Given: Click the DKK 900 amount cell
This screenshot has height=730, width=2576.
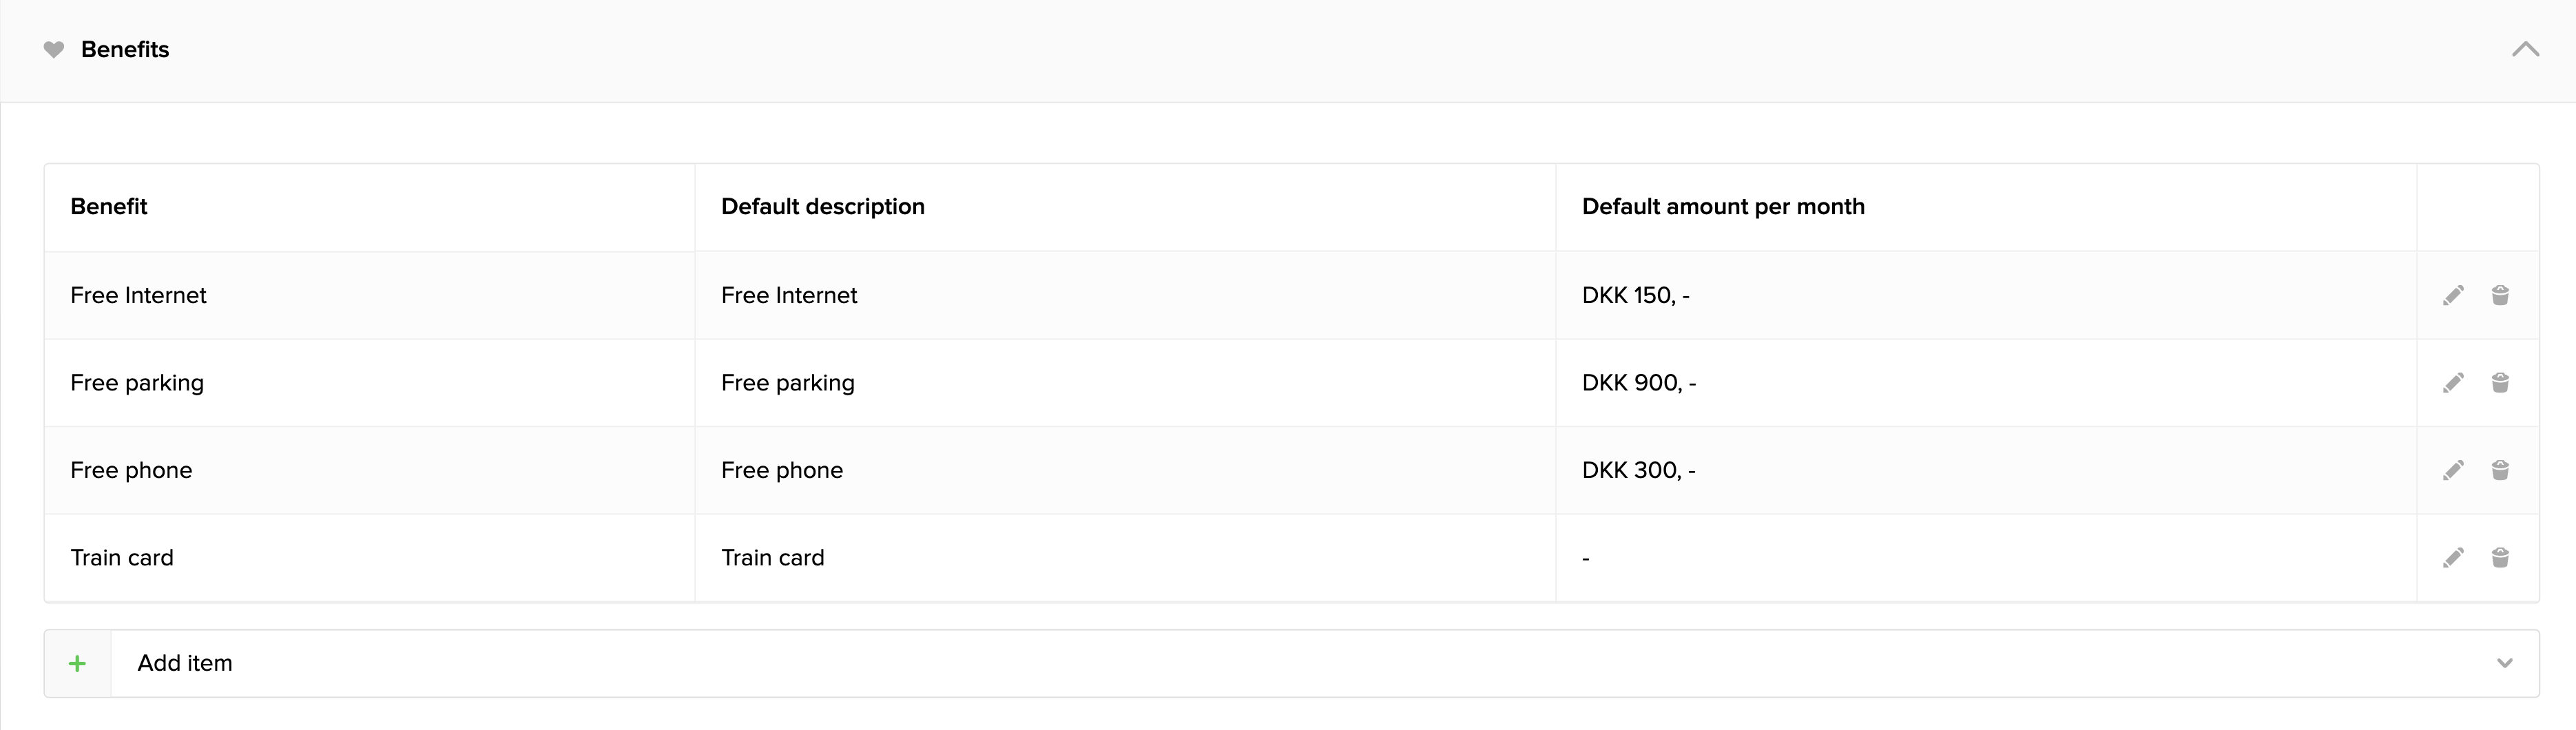Looking at the screenshot, I should (x=1638, y=383).
